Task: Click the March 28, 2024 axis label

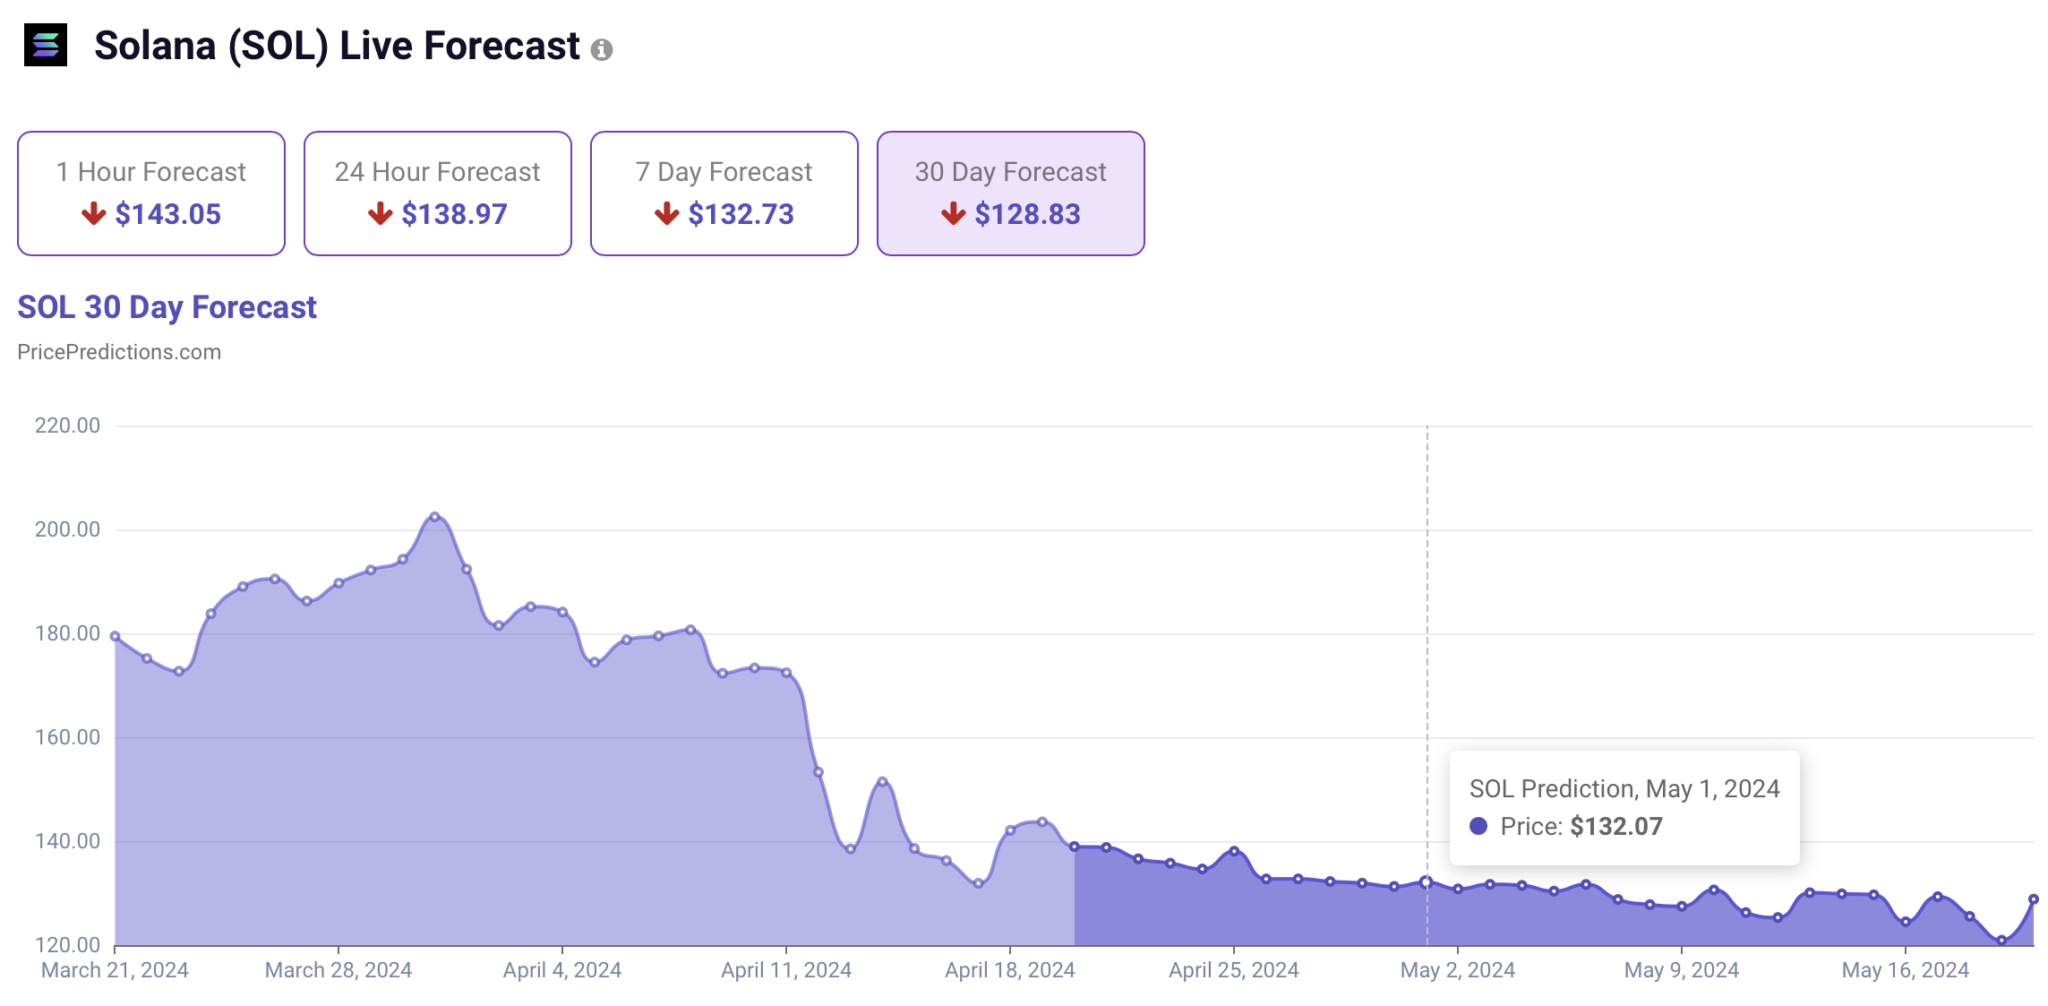Action: pyautogui.click(x=338, y=970)
